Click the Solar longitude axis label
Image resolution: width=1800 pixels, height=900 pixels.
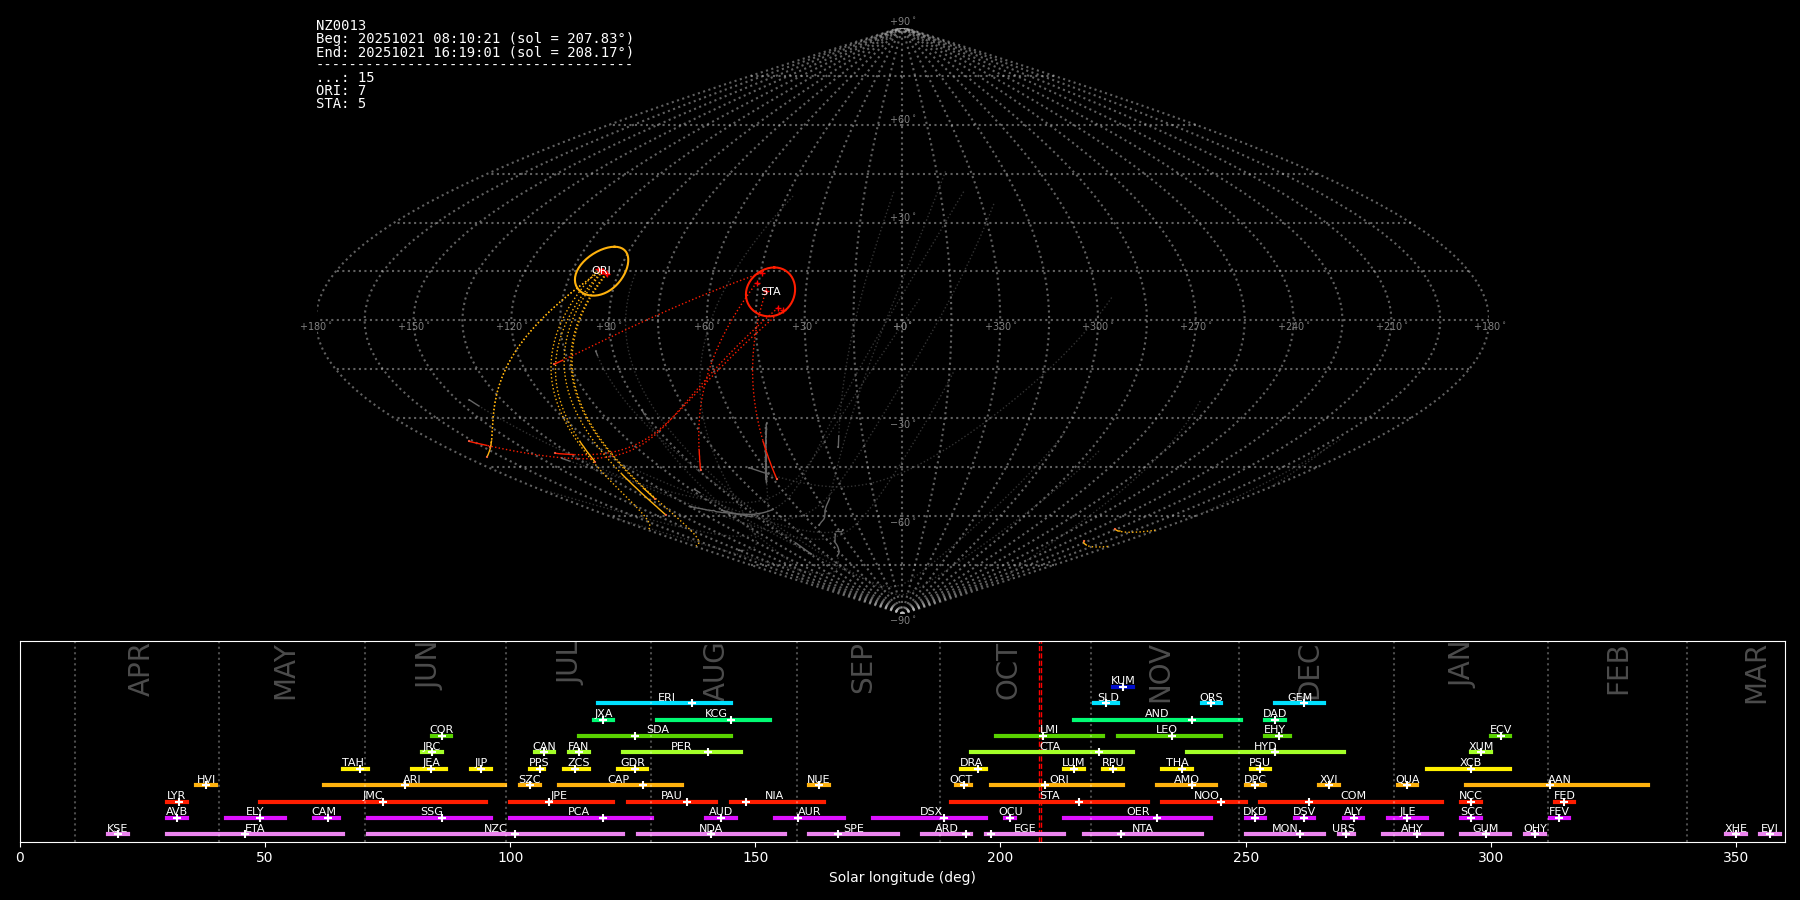pyautogui.click(x=901, y=878)
